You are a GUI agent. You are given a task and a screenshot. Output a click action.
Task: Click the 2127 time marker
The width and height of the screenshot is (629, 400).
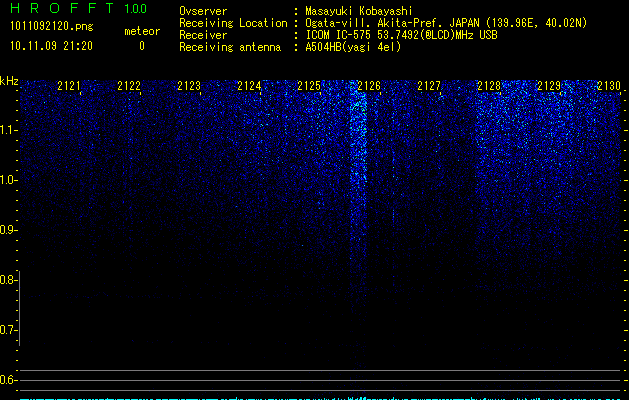coord(429,85)
